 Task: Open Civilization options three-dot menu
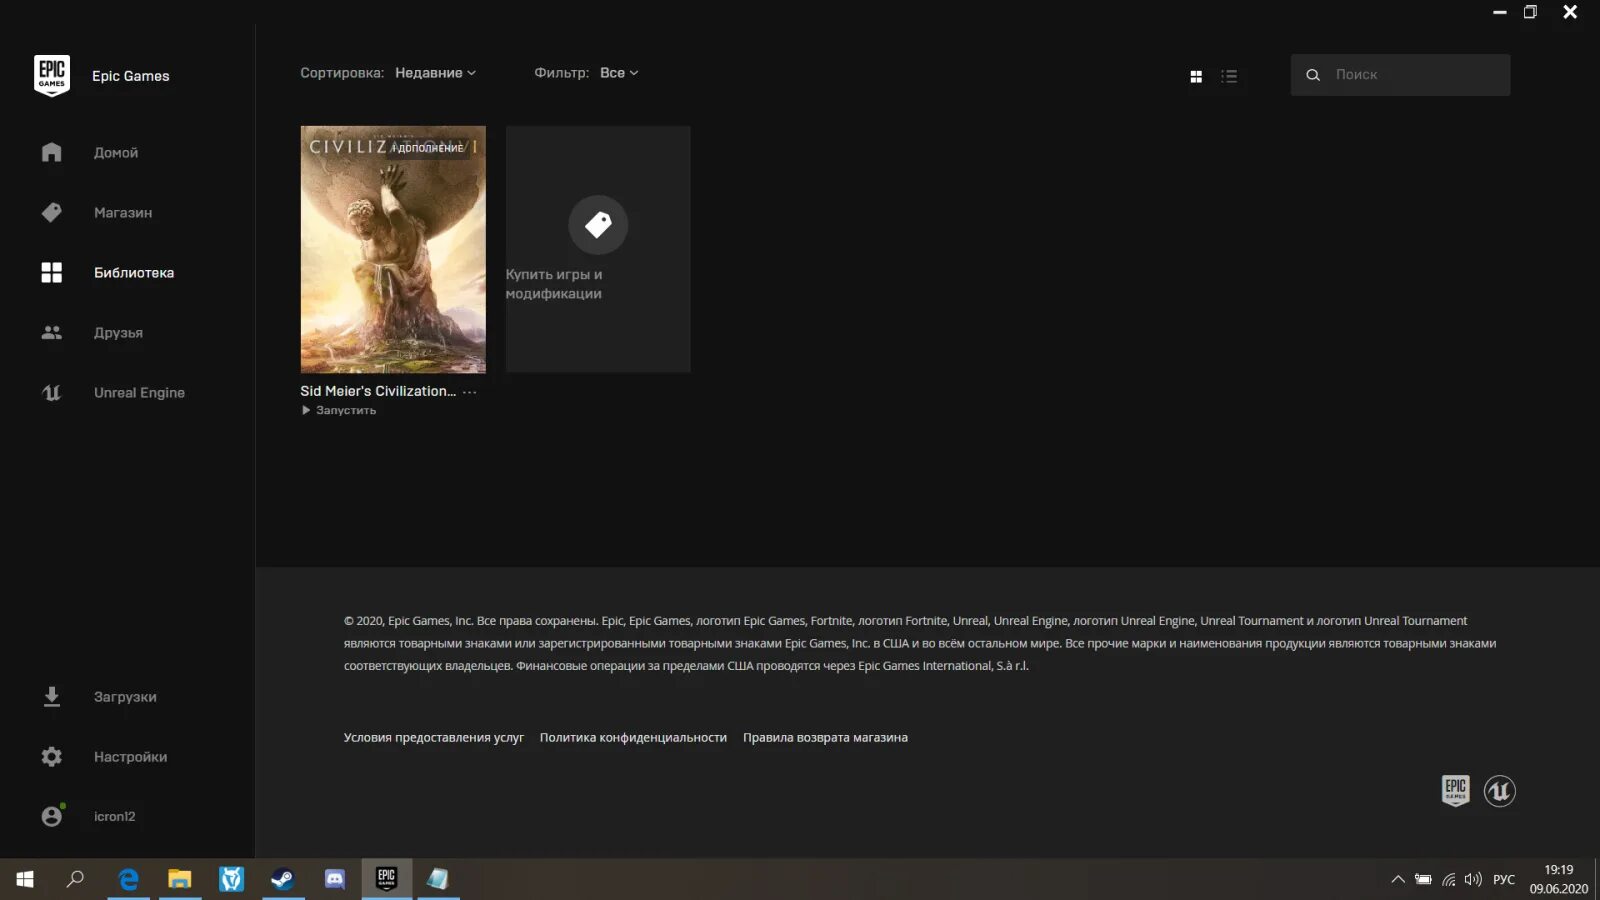click(x=470, y=392)
